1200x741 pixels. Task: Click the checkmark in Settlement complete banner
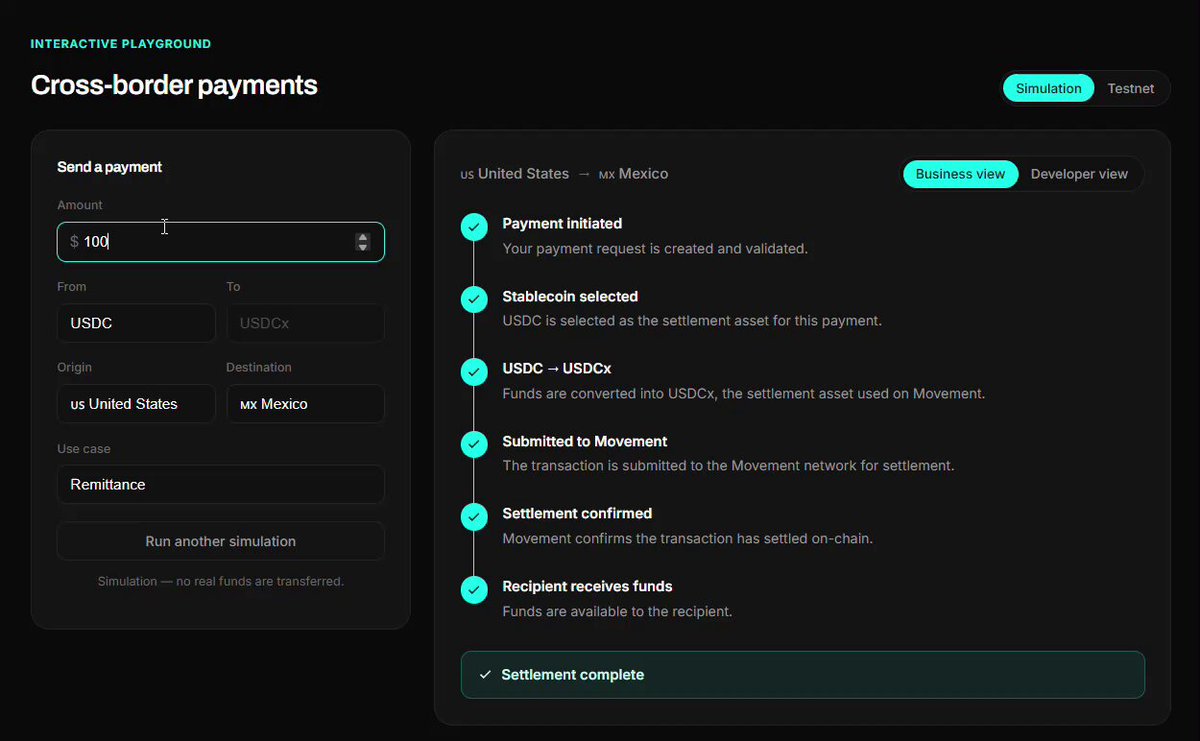485,675
